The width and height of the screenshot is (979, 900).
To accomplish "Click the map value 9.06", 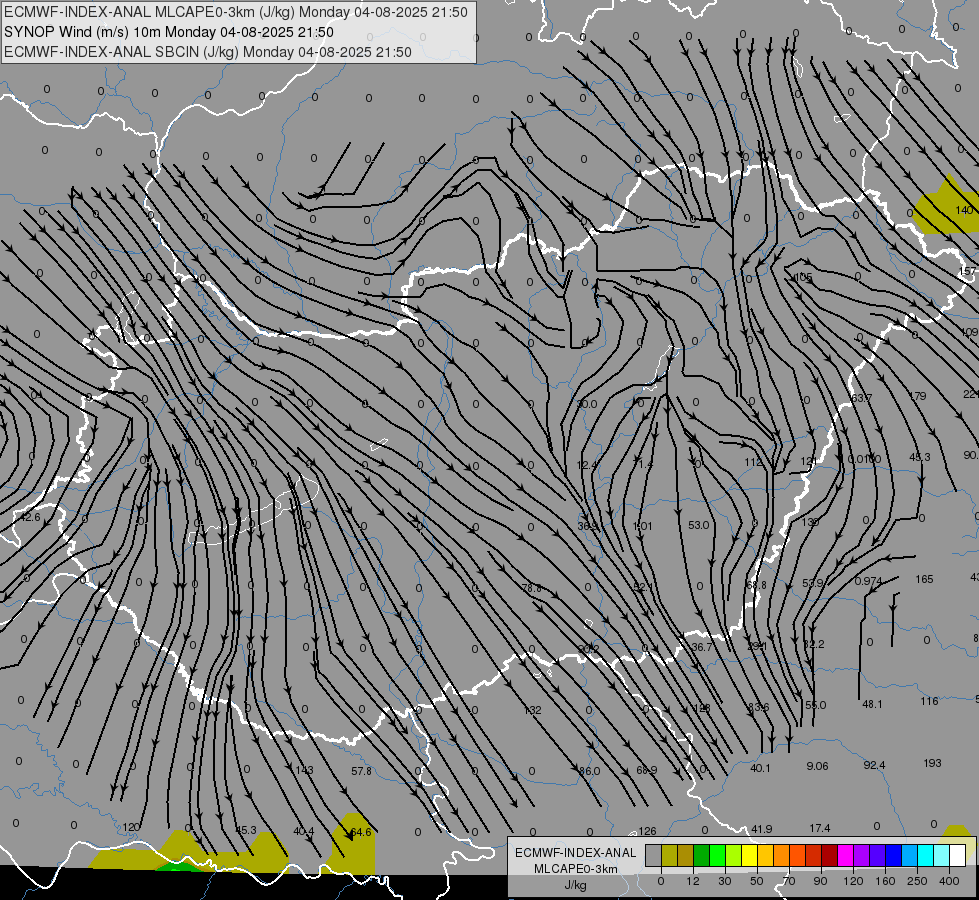I will pos(817,766).
